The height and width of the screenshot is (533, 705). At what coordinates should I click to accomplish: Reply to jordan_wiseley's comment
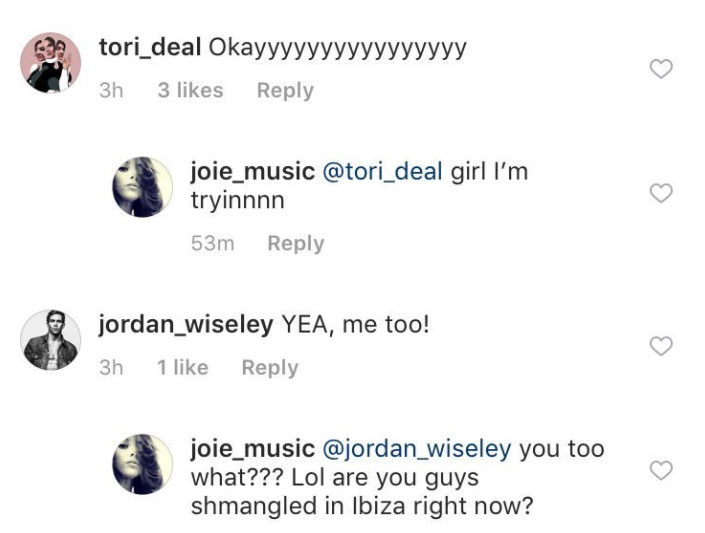coord(270,368)
